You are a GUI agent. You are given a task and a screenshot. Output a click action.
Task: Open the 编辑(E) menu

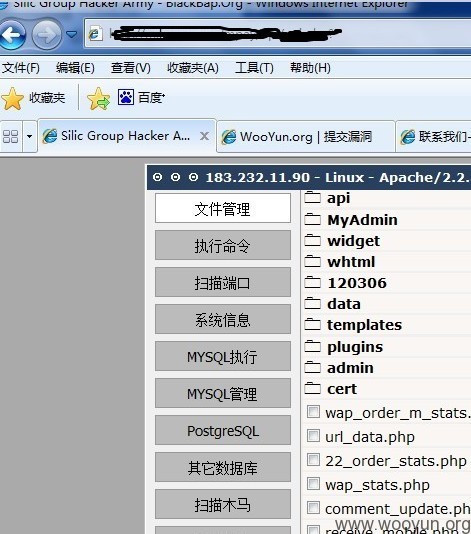[x=75, y=68]
